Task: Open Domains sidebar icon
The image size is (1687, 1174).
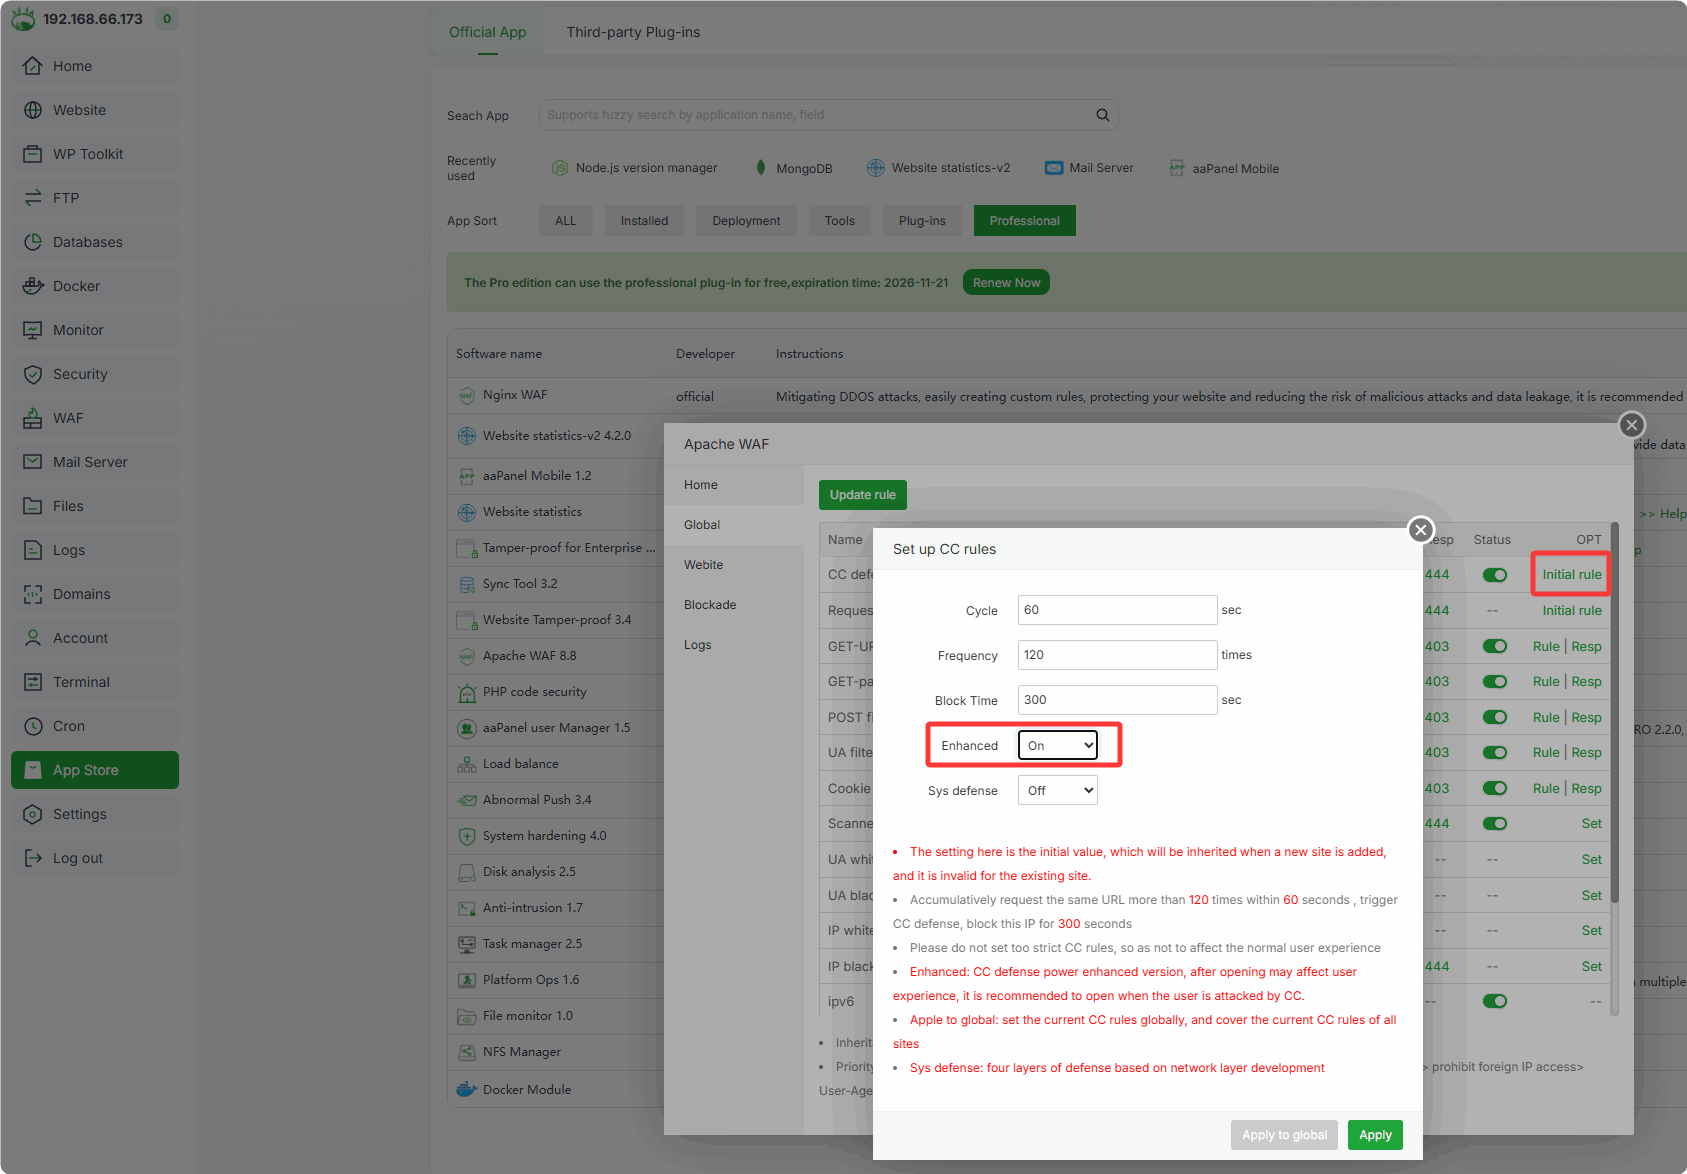Action: tap(33, 594)
